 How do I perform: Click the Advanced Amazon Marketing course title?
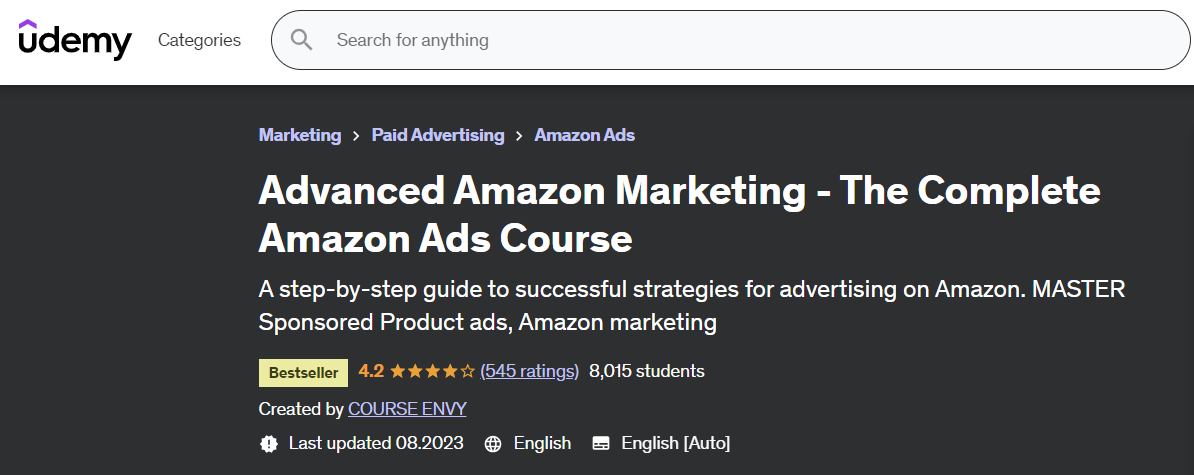coord(679,214)
